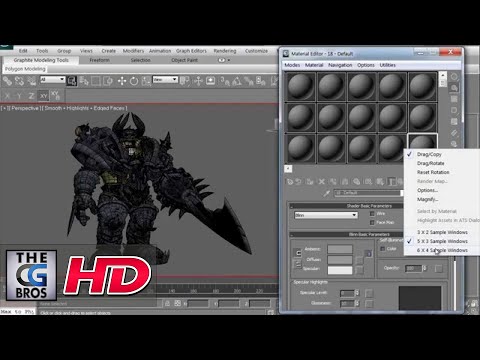This screenshot has height=360, width=480.
Task: Switch to the Object Paint ribbon tab
Action: (184, 60)
